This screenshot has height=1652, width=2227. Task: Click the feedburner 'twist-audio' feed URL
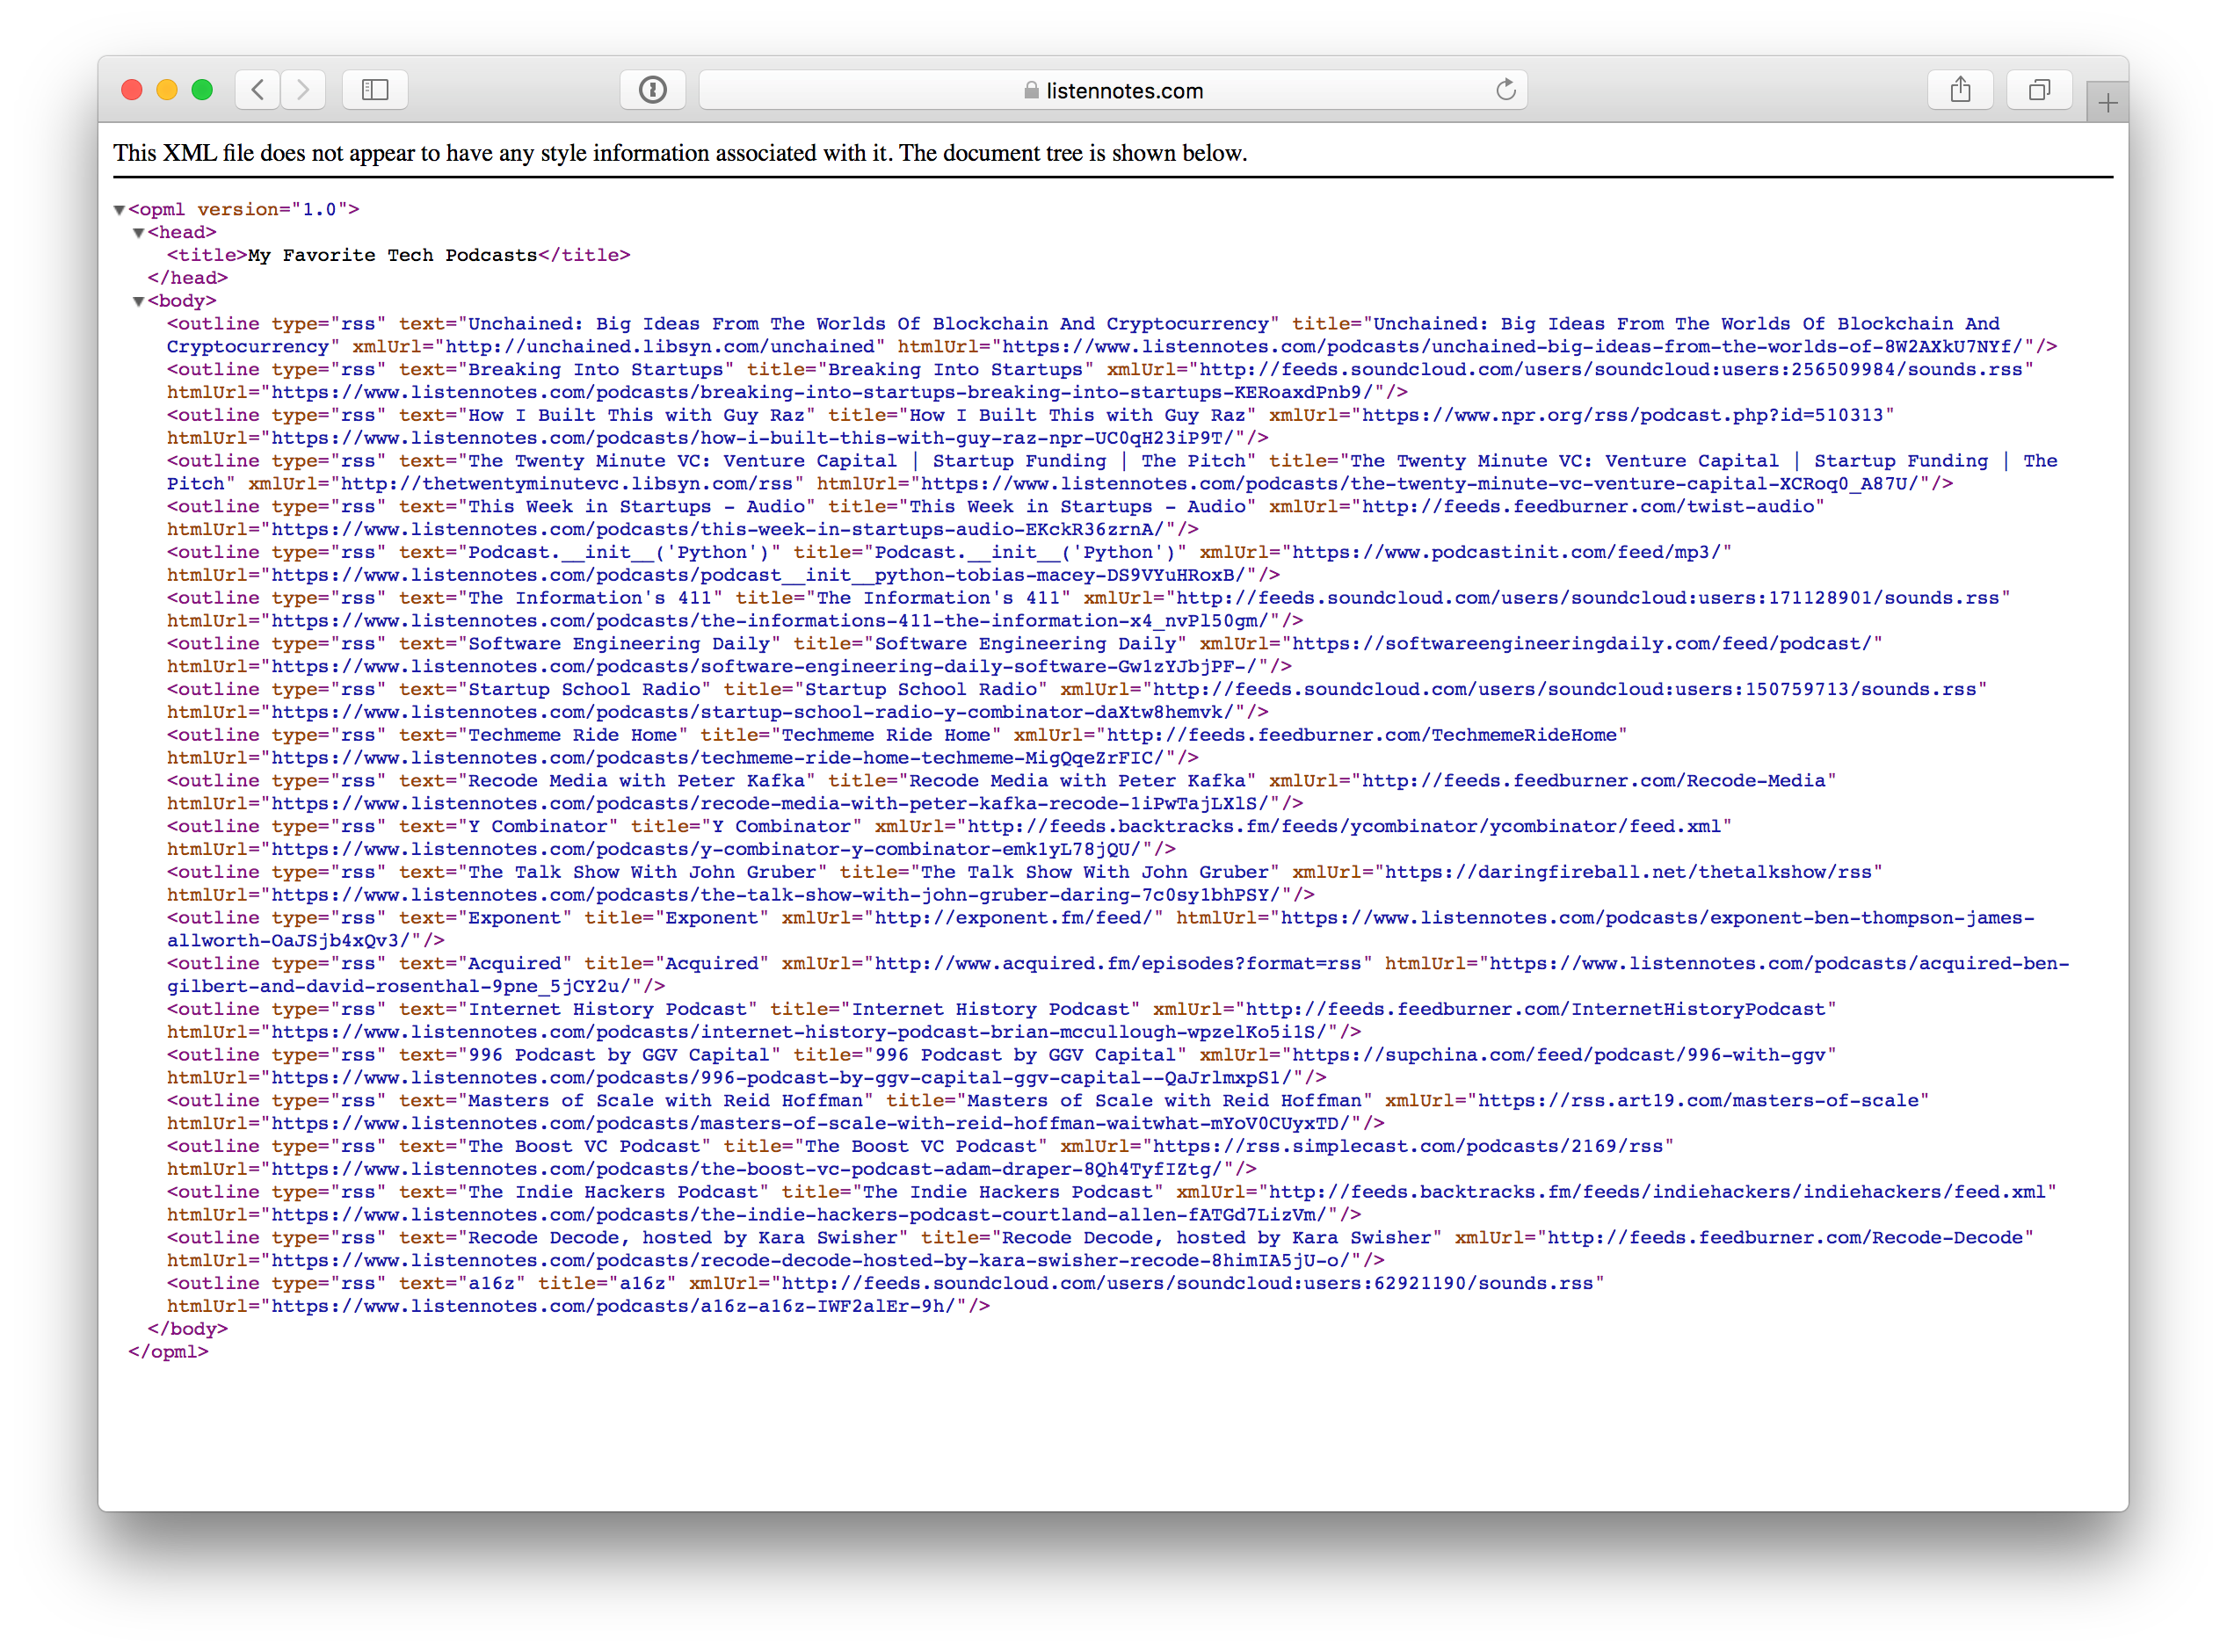(1587, 507)
